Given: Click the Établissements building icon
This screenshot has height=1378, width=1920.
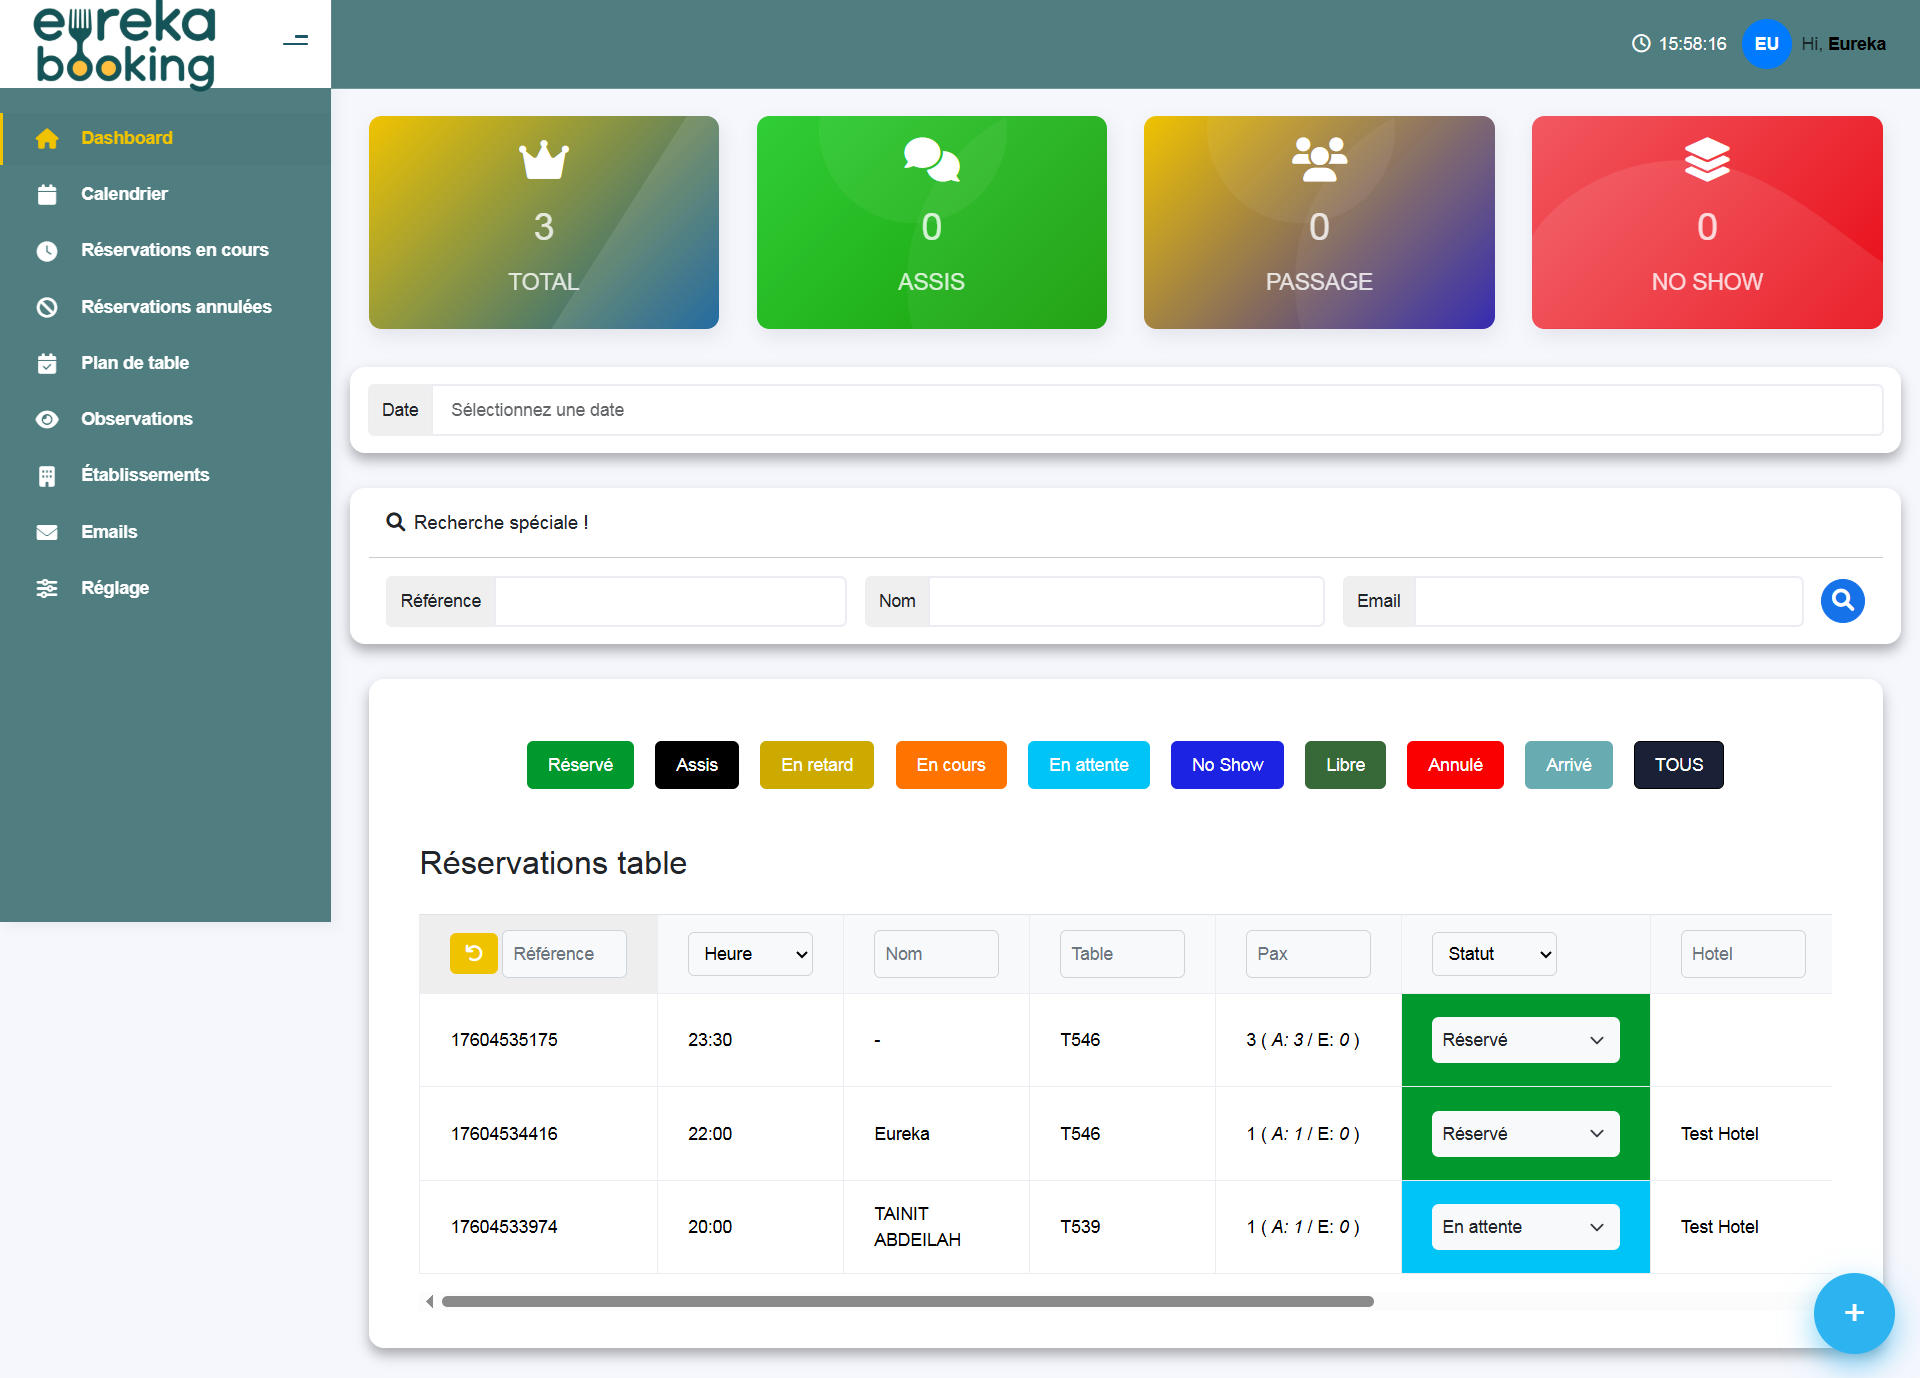Looking at the screenshot, I should pyautogui.click(x=47, y=475).
